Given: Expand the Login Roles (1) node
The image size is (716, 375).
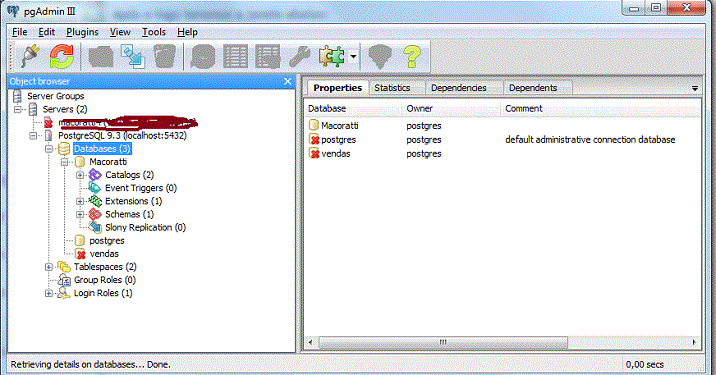Looking at the screenshot, I should pos(49,293).
